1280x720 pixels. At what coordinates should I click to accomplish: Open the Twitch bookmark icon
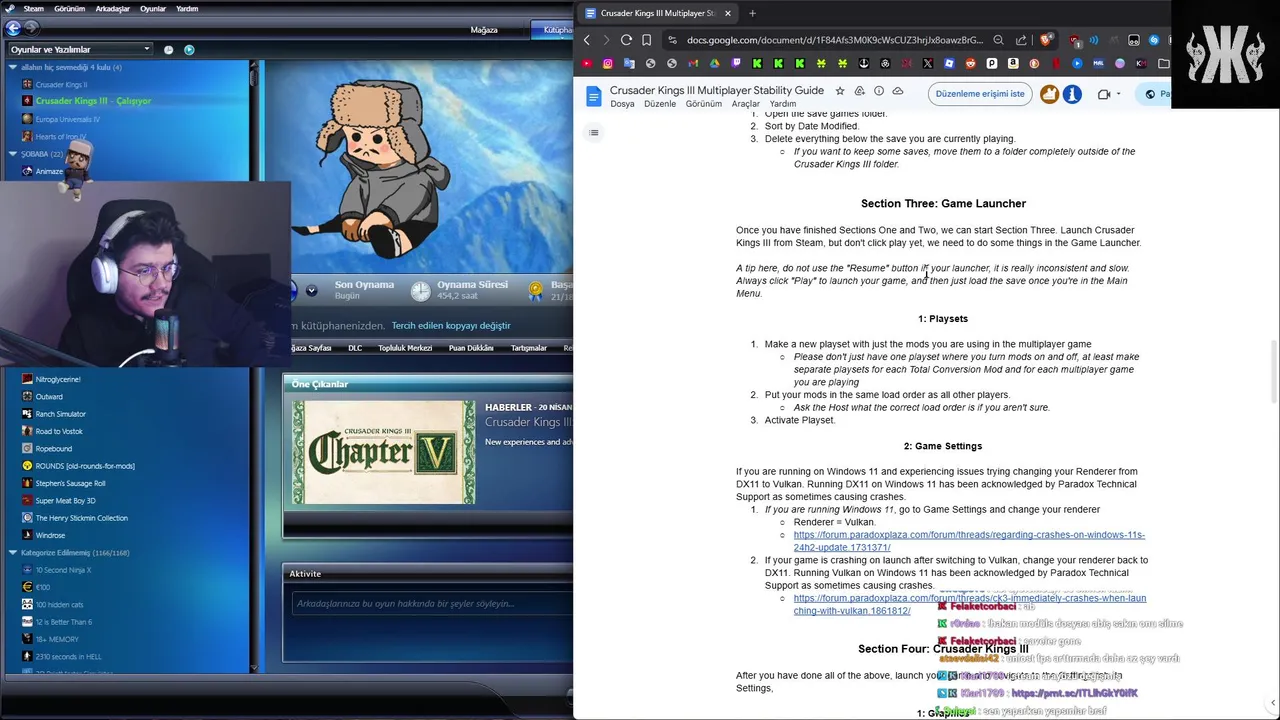(736, 64)
